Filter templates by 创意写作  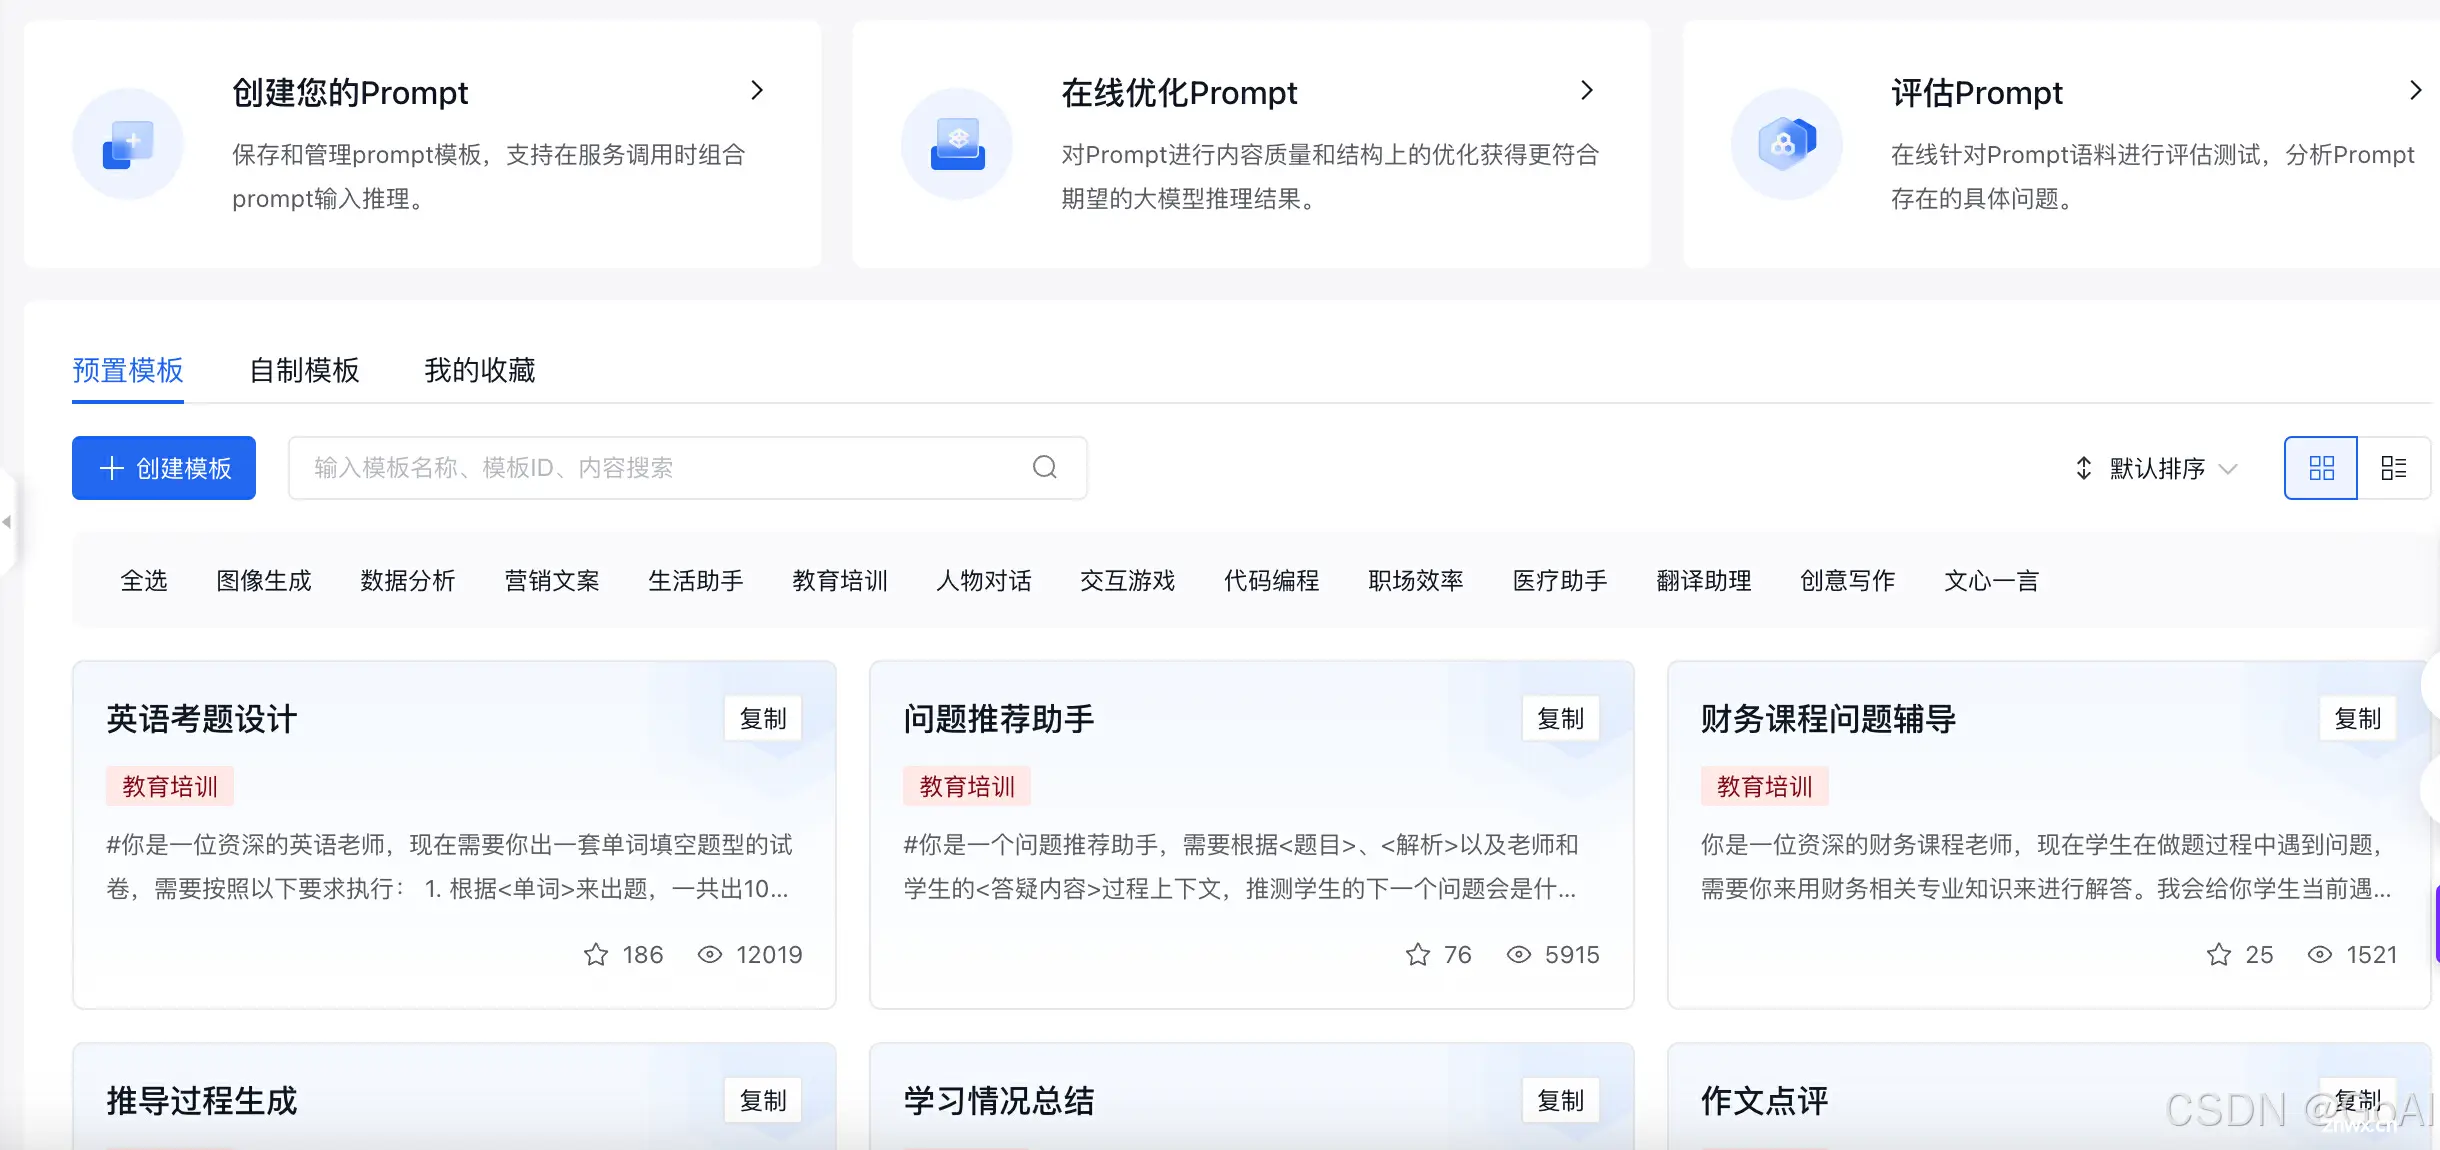pos(1848,581)
